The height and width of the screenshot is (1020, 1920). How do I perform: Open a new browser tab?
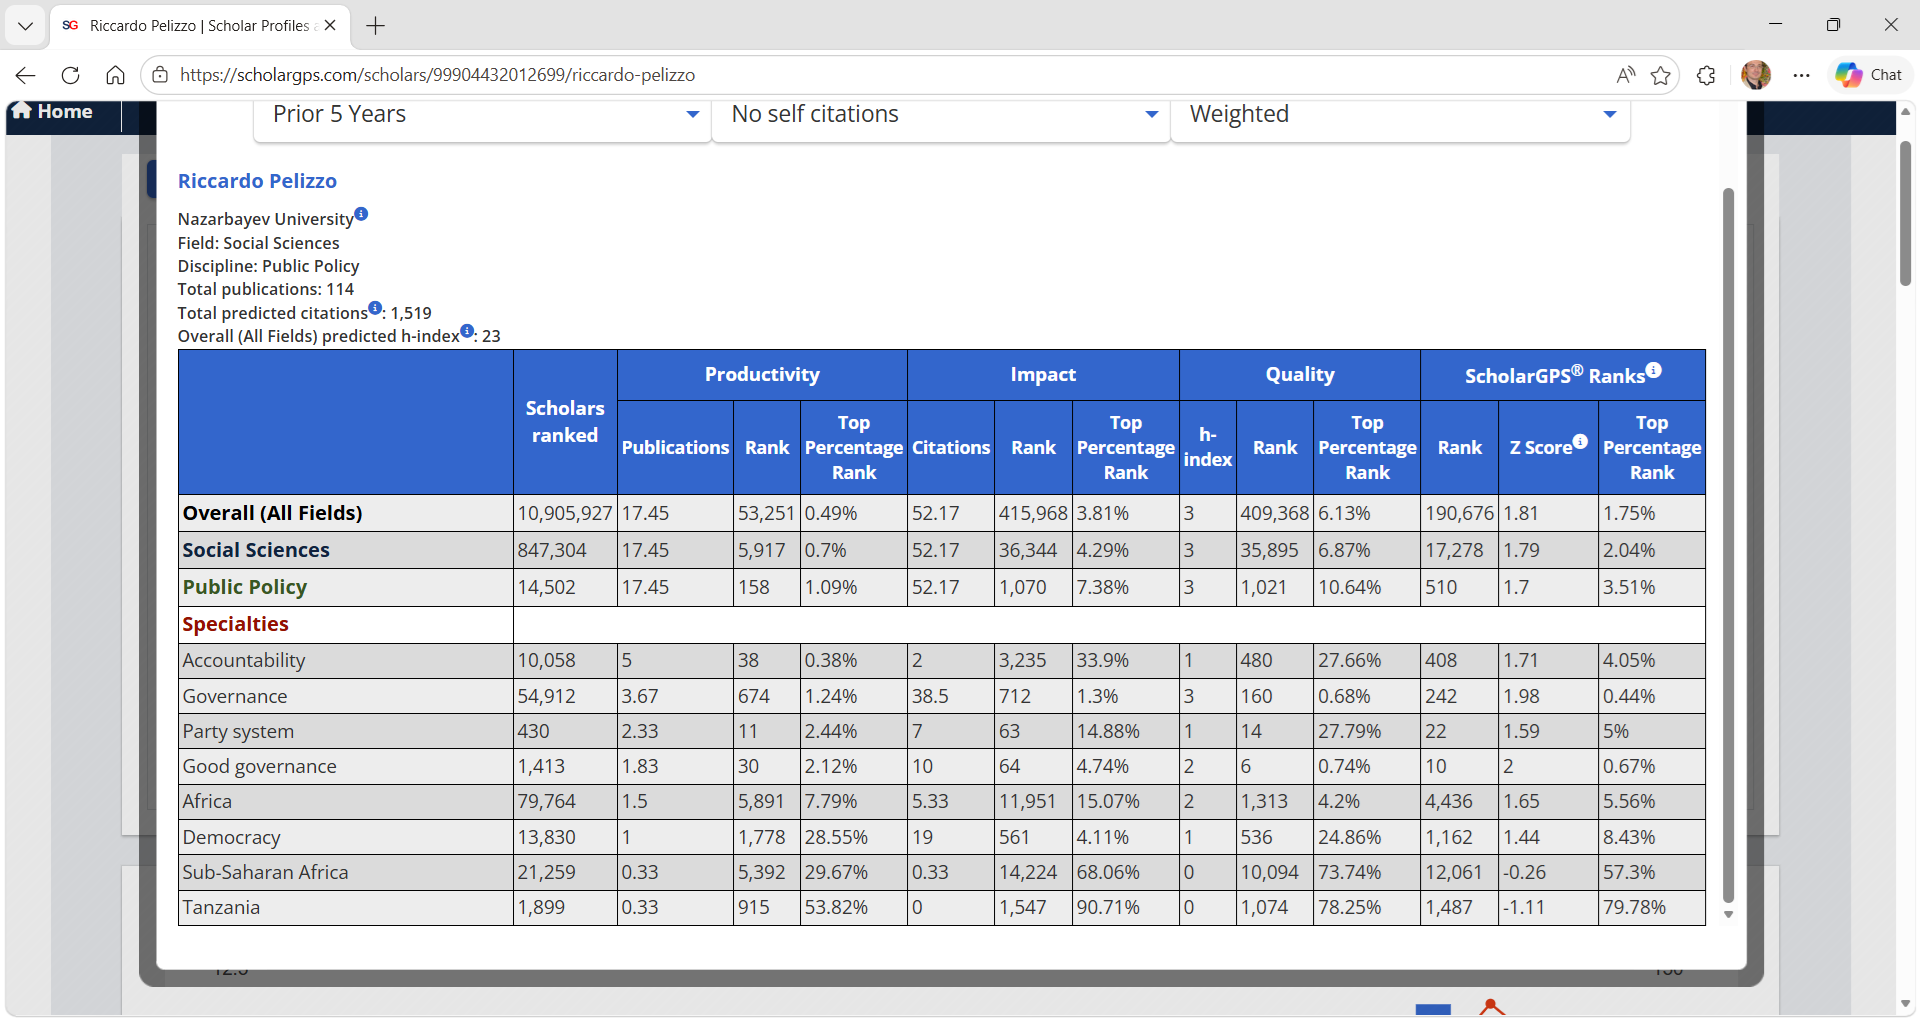[x=376, y=26]
